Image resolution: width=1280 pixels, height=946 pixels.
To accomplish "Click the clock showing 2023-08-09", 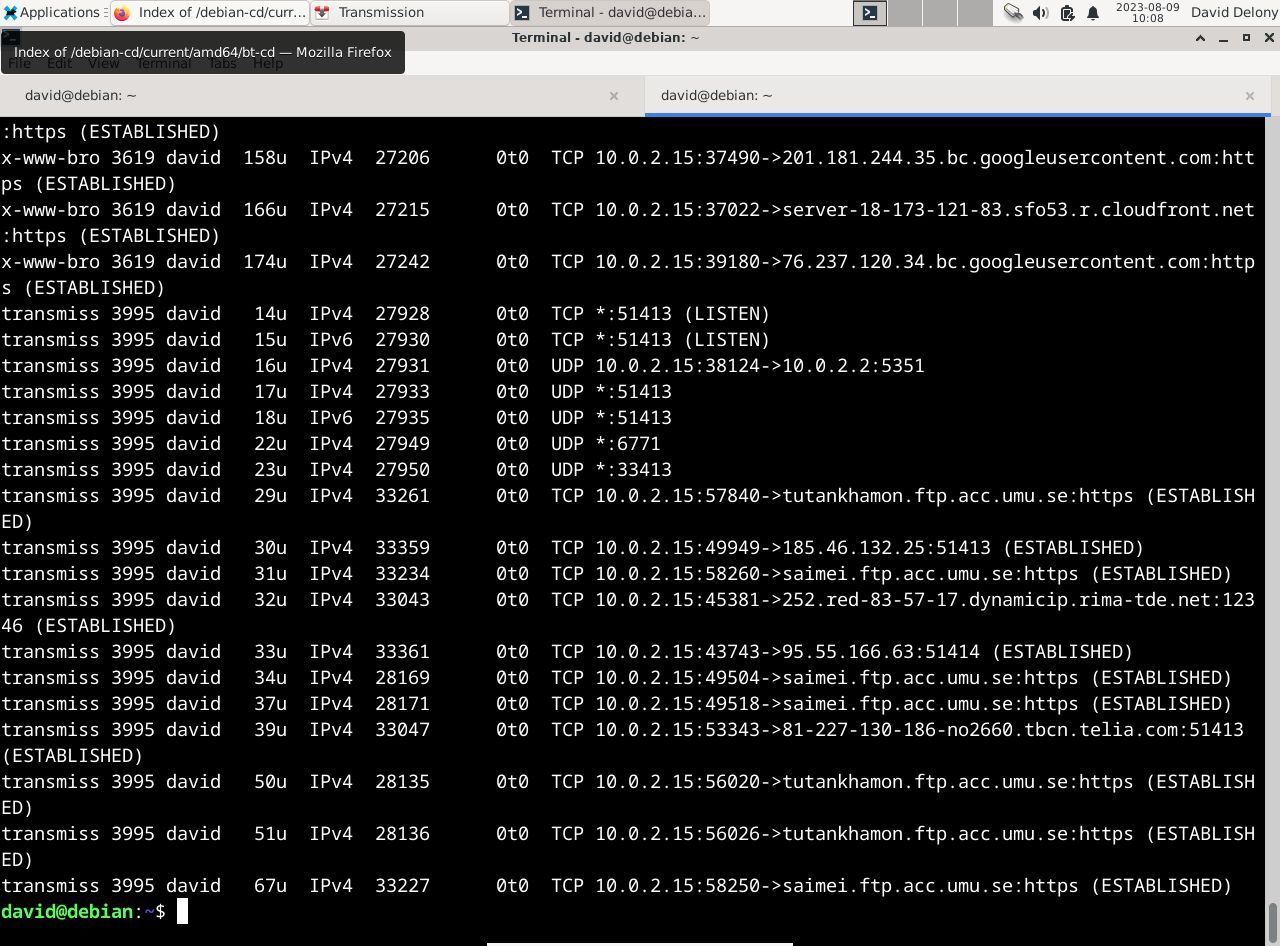I will [1147, 12].
